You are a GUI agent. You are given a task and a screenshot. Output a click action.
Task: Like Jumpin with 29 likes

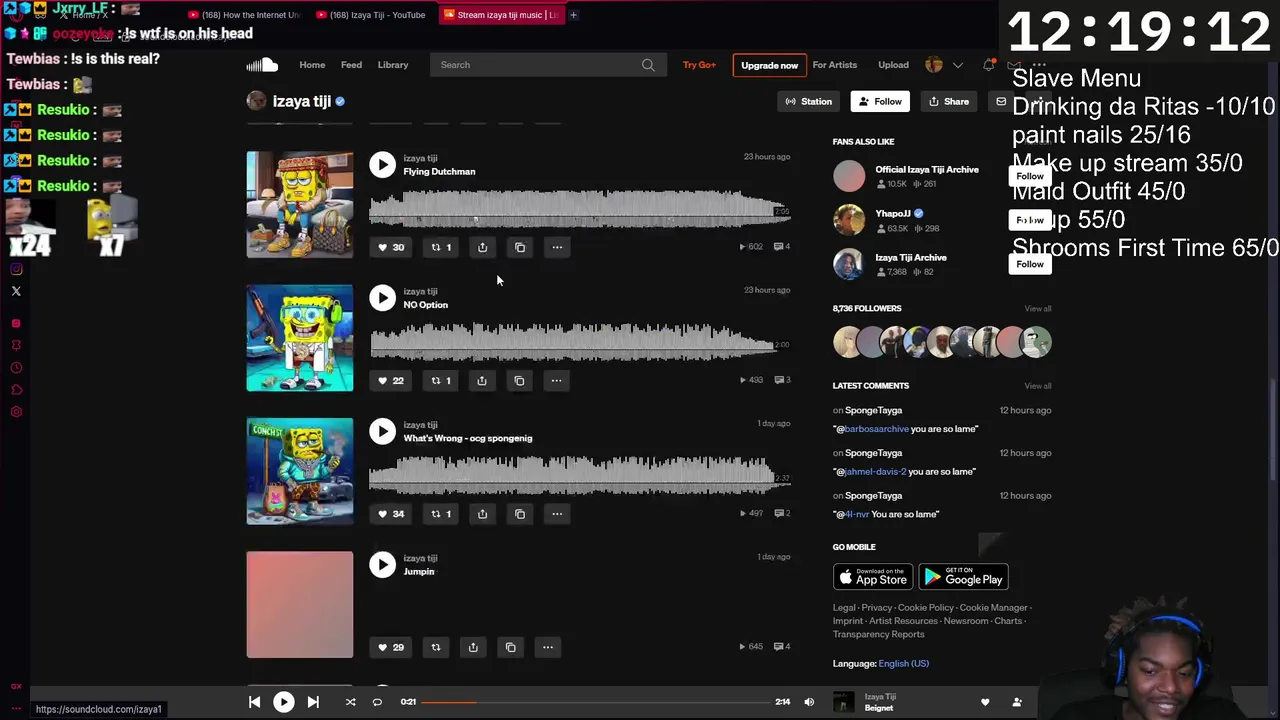391,647
